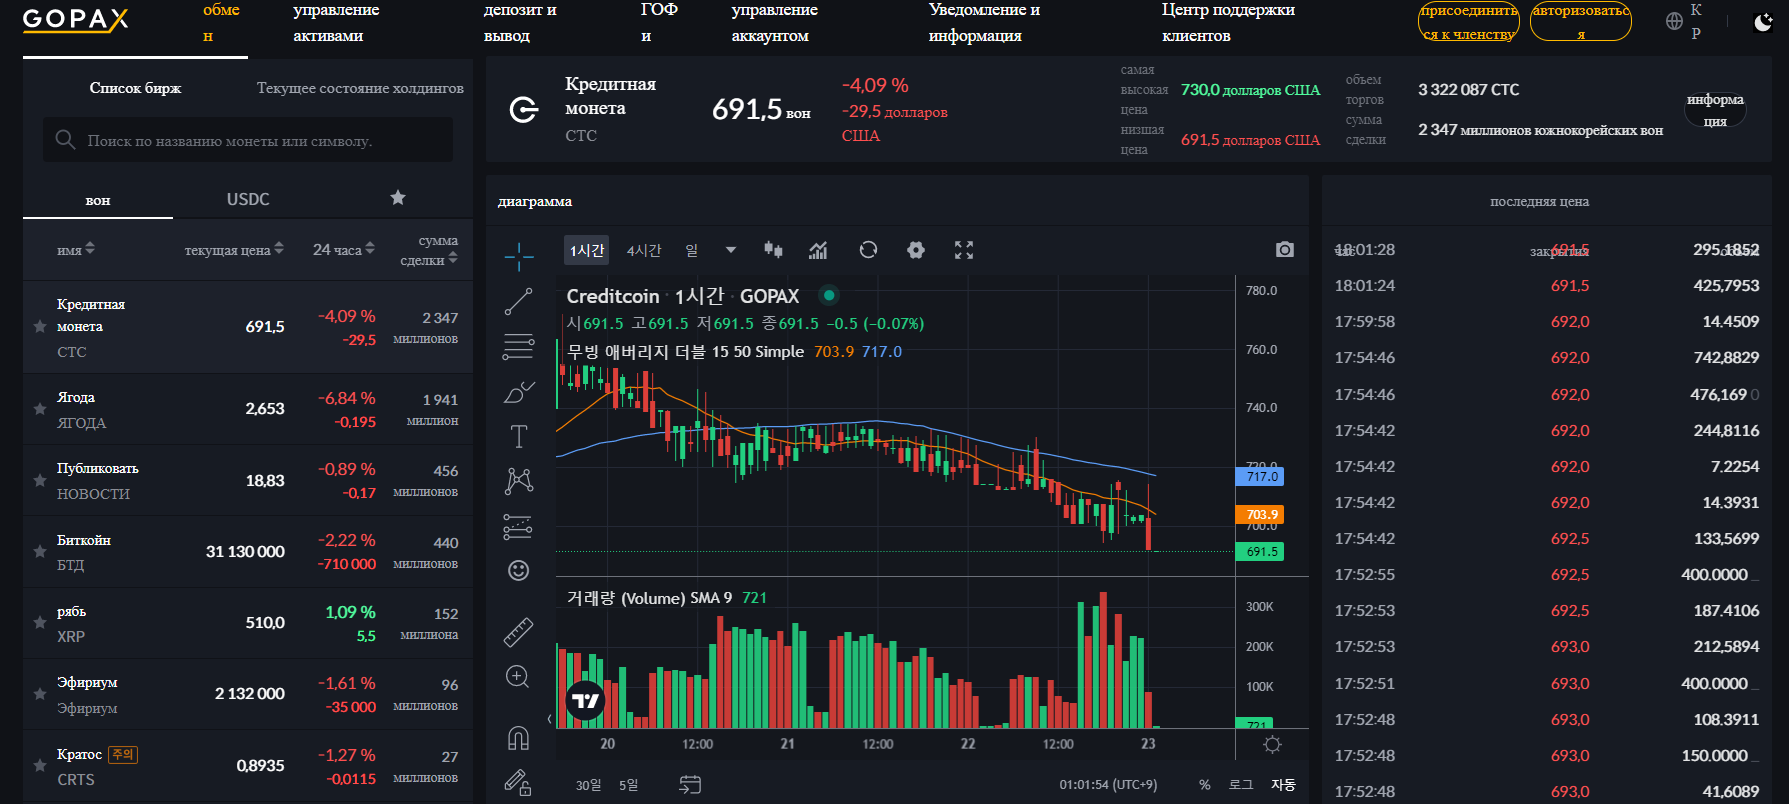
Task: Click the 717.0 blue SMA price label
Action: (x=1260, y=477)
